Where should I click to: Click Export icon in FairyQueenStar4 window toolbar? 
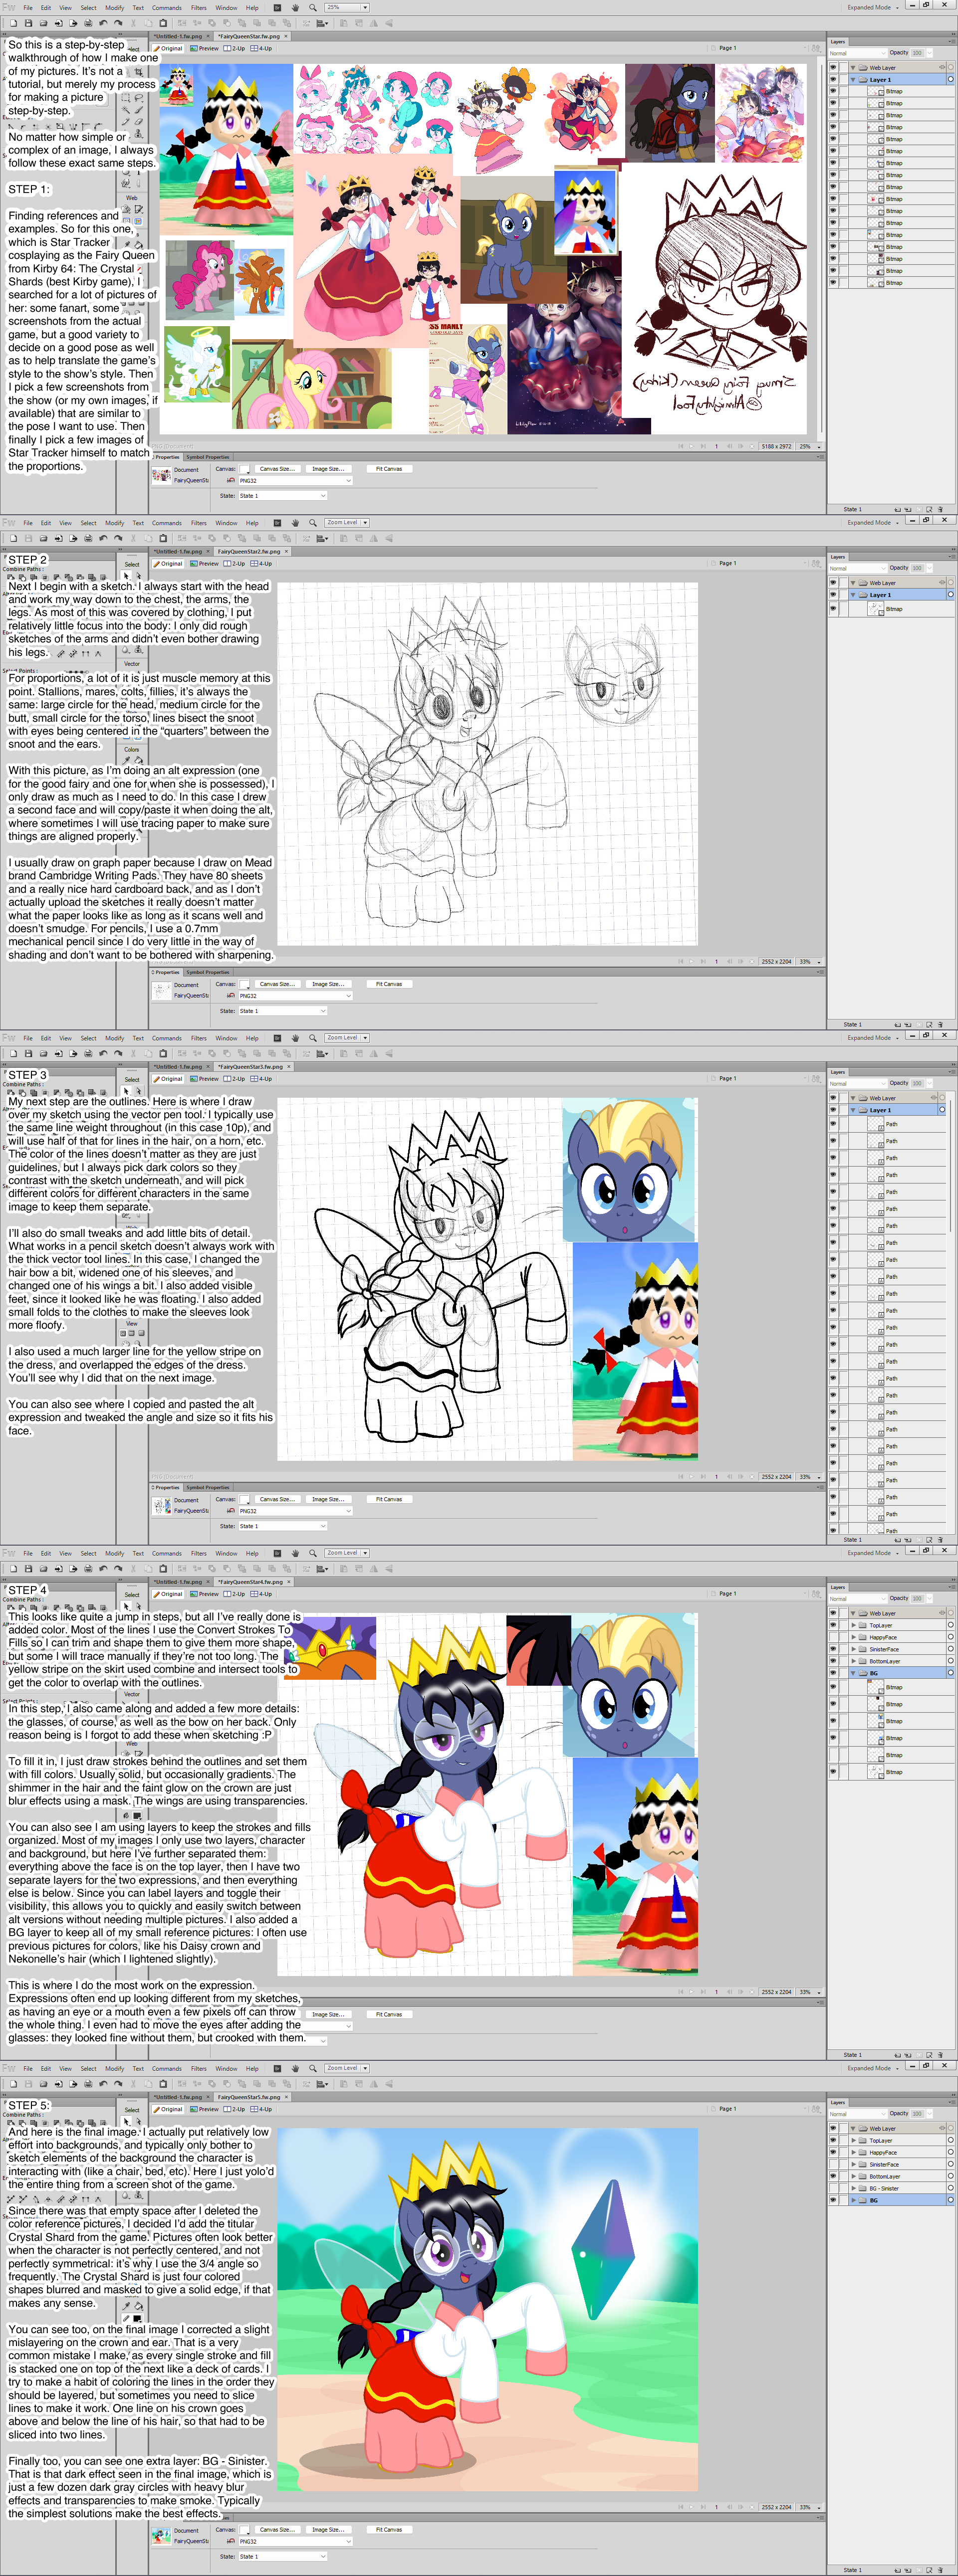click(x=73, y=1568)
